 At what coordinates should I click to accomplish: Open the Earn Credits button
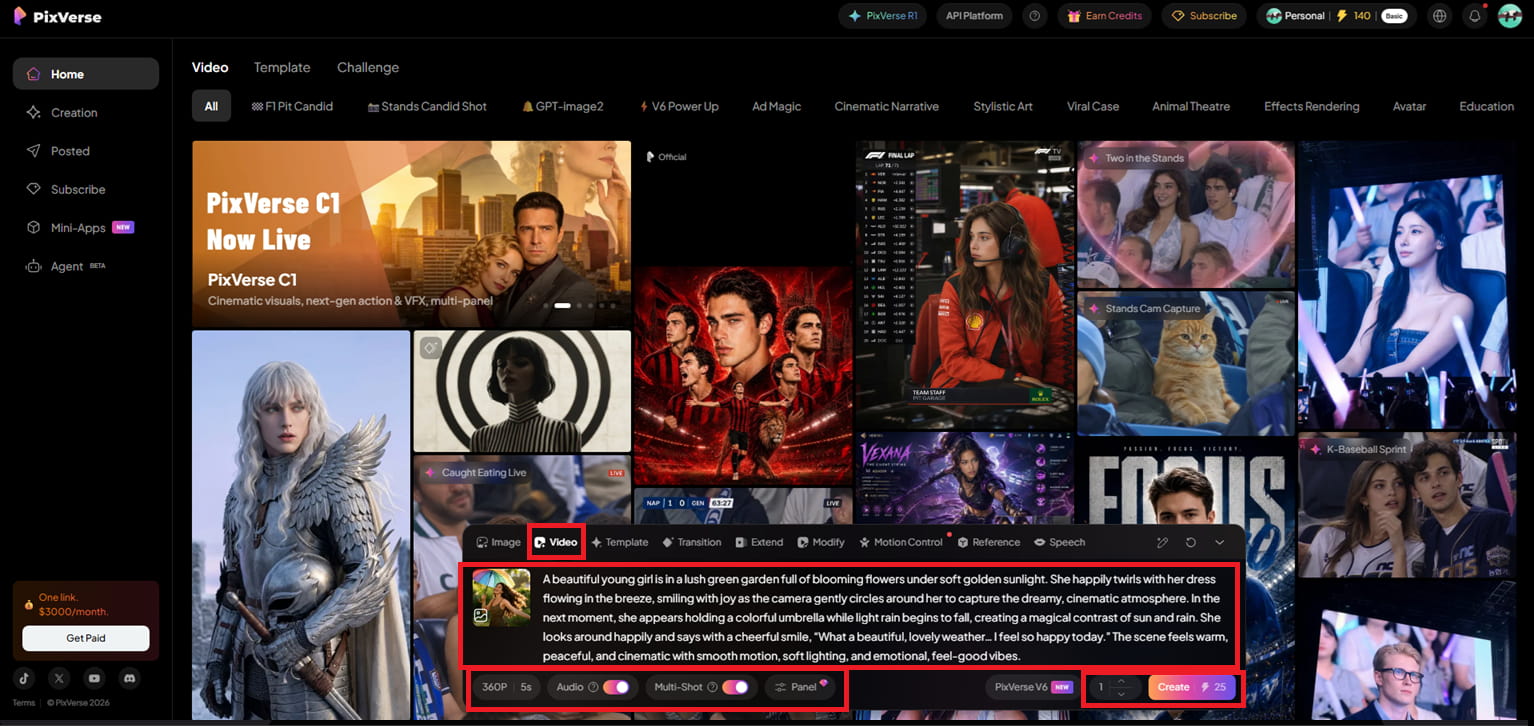(1105, 16)
